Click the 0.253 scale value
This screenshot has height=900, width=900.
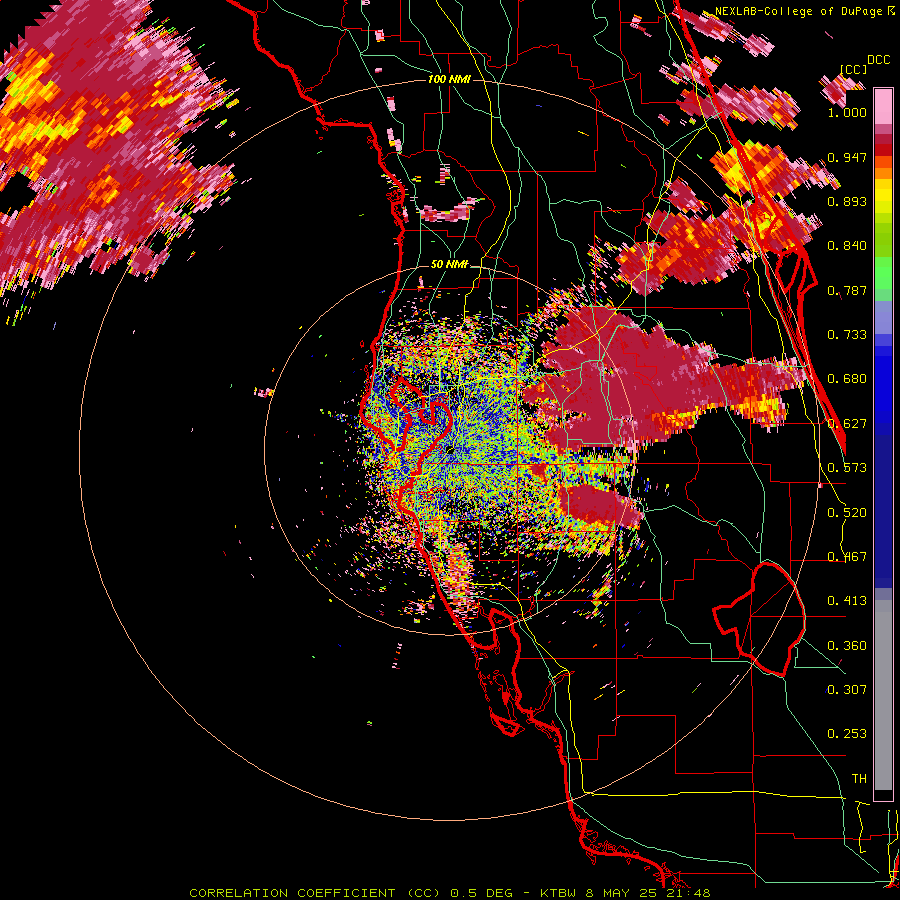click(847, 734)
